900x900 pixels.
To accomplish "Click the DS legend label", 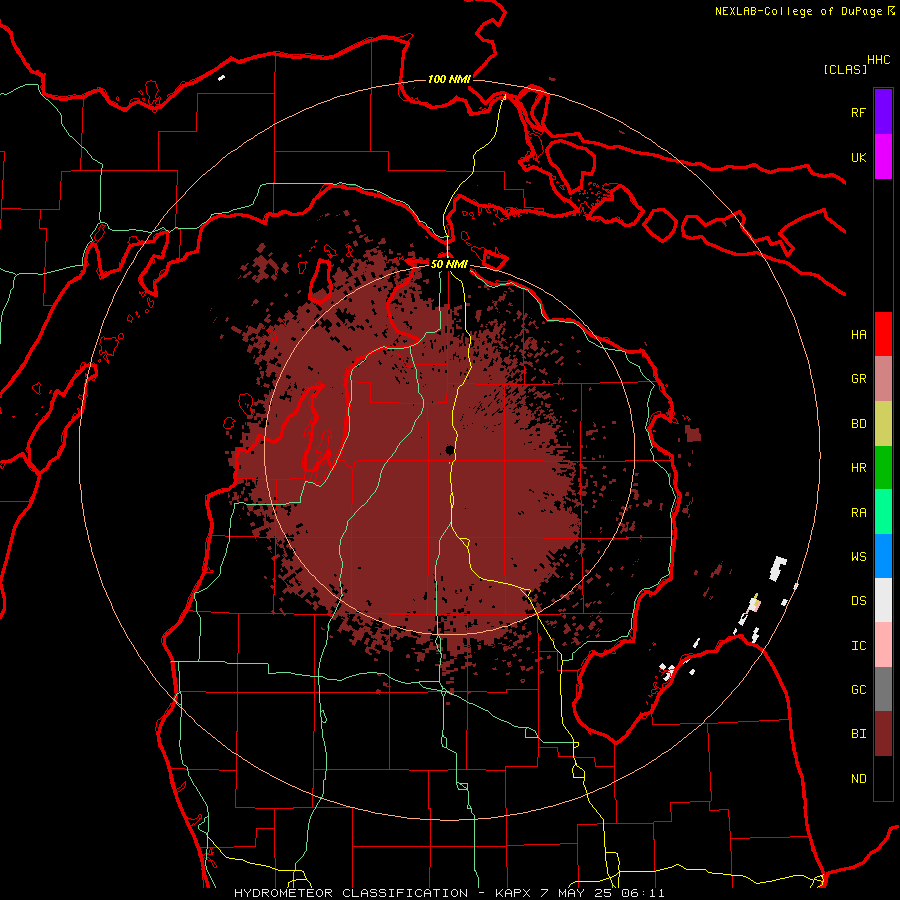I will click(858, 600).
